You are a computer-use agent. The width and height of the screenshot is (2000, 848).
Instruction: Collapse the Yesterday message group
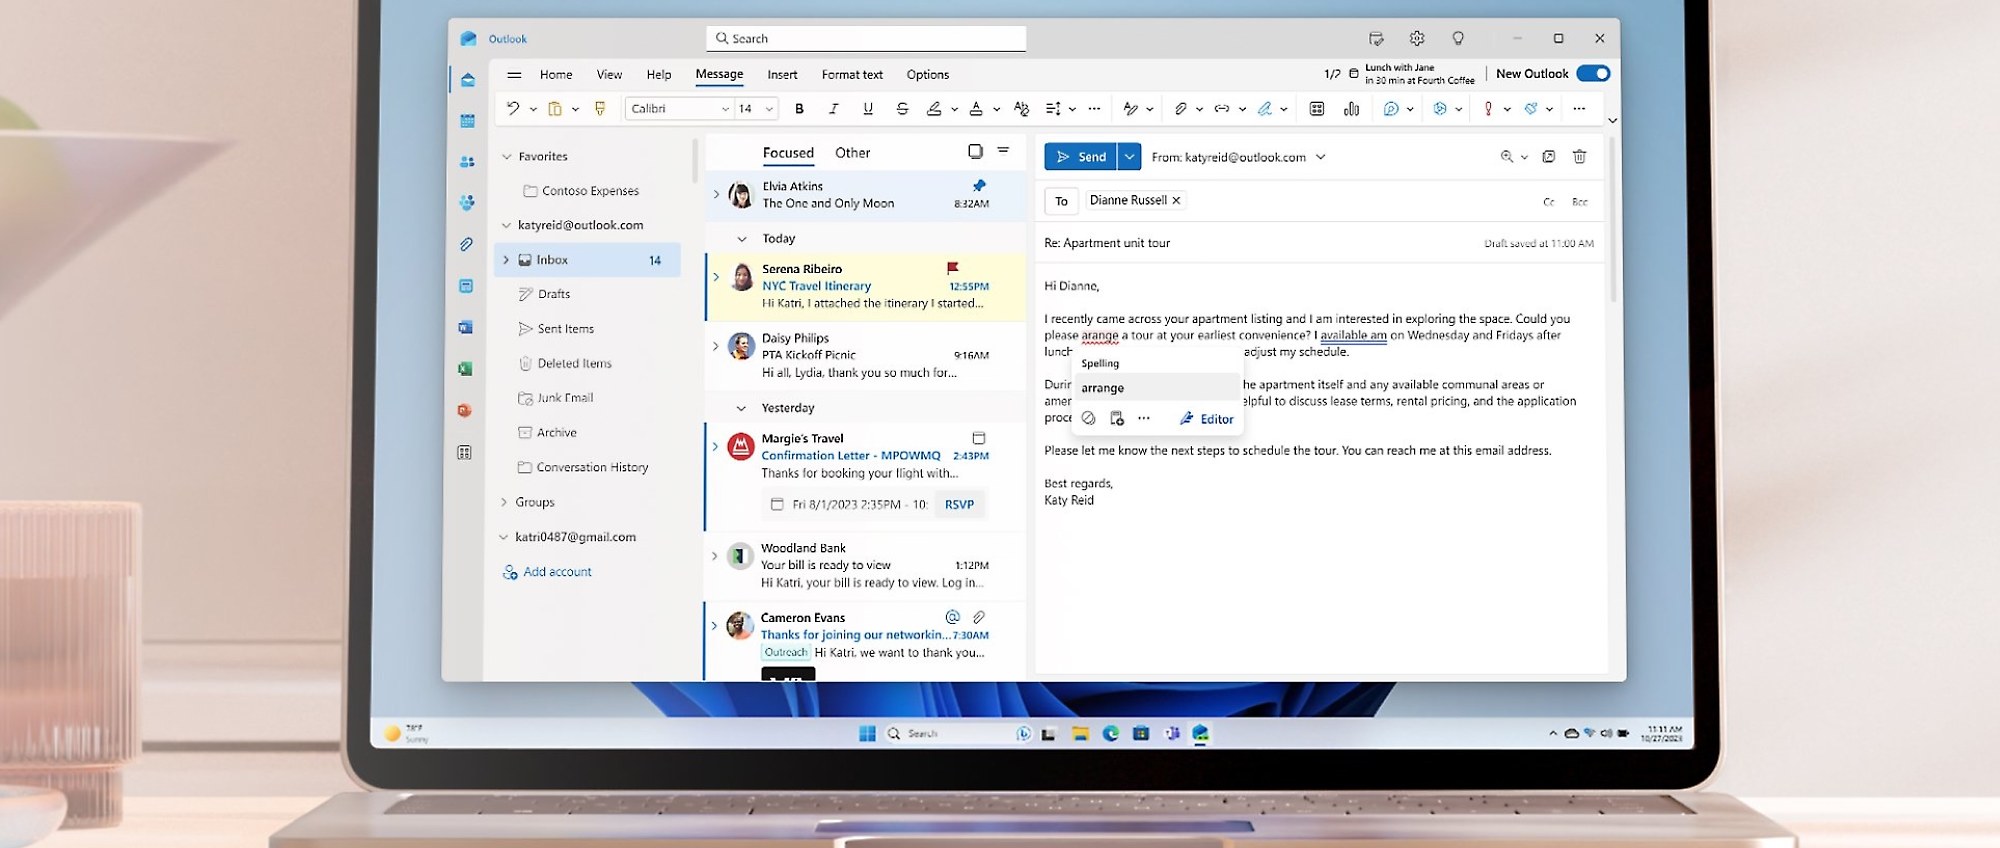[741, 408]
